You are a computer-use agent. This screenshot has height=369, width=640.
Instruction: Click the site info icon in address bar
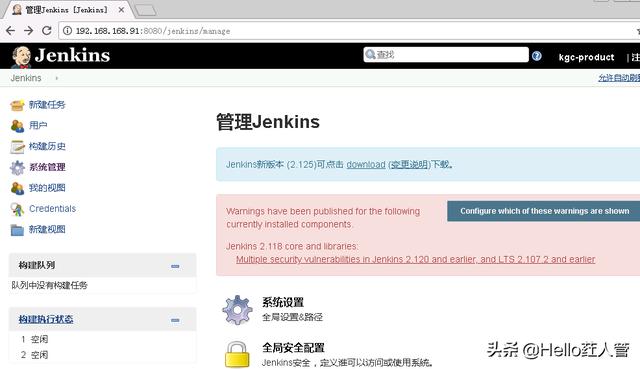pos(67,31)
